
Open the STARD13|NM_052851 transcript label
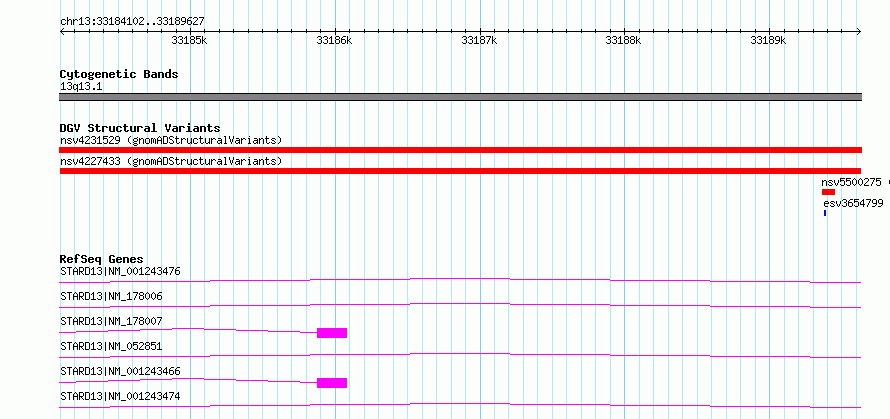click(x=111, y=346)
